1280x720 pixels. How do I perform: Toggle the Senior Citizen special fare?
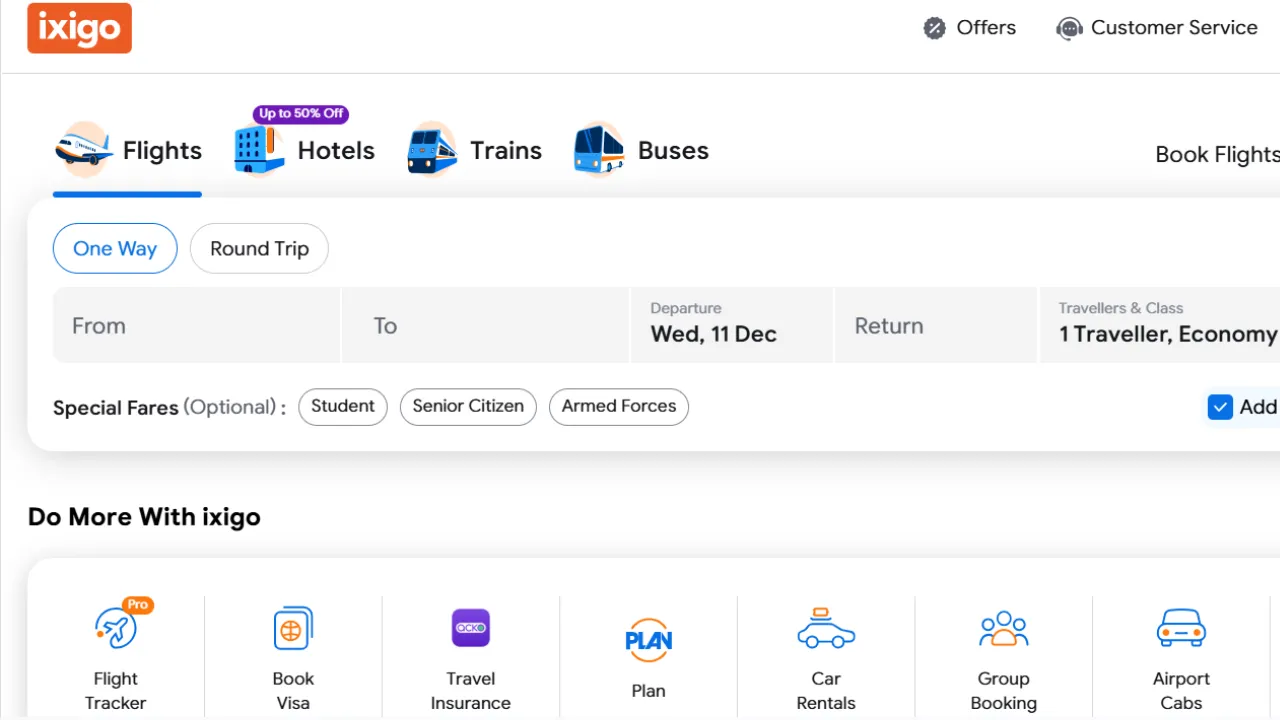[x=468, y=407]
